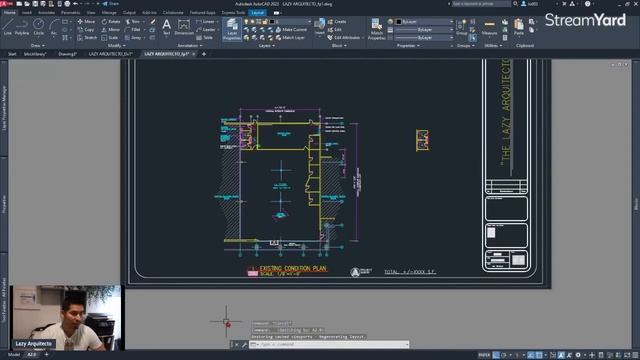Click the Table tool

click(204, 38)
